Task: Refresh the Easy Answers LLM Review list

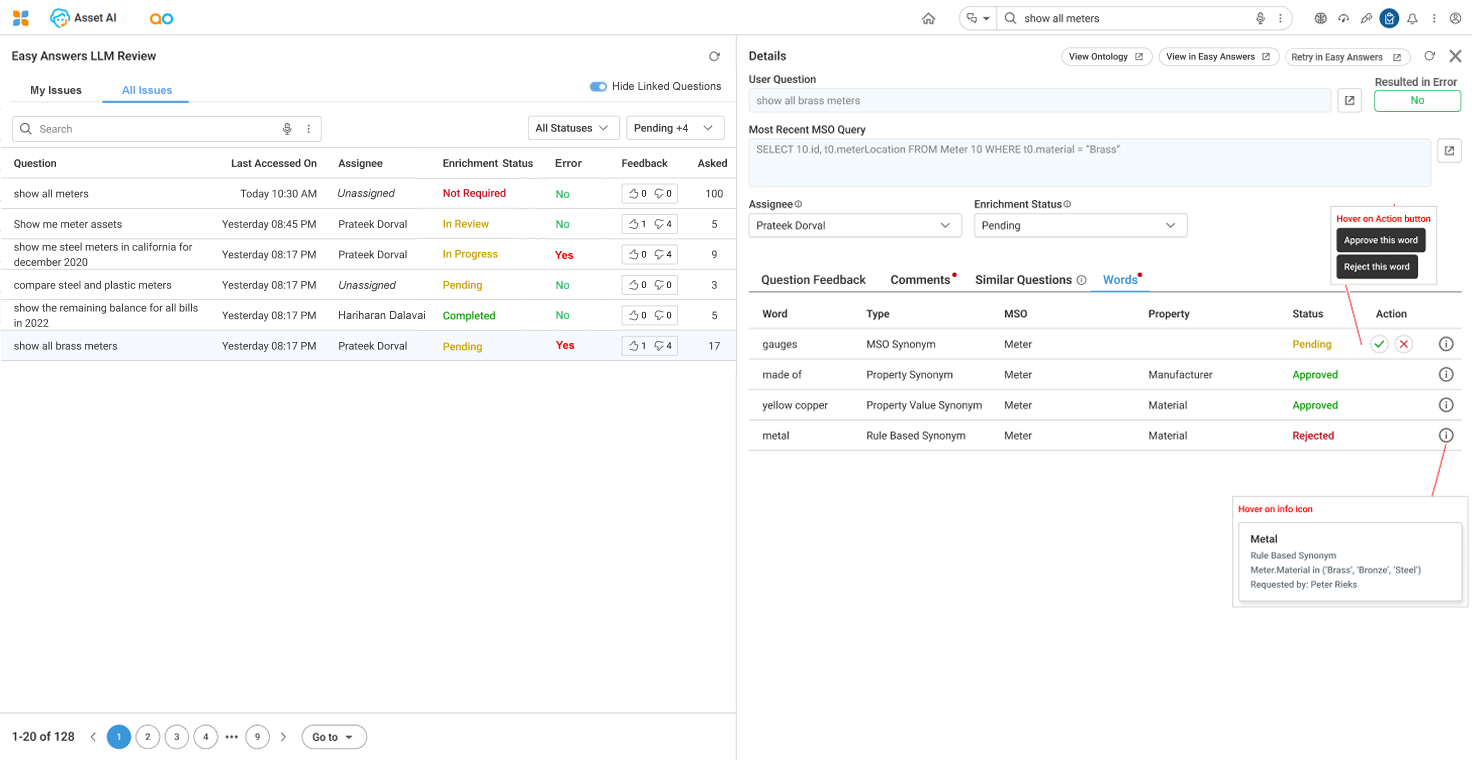Action: tap(714, 57)
